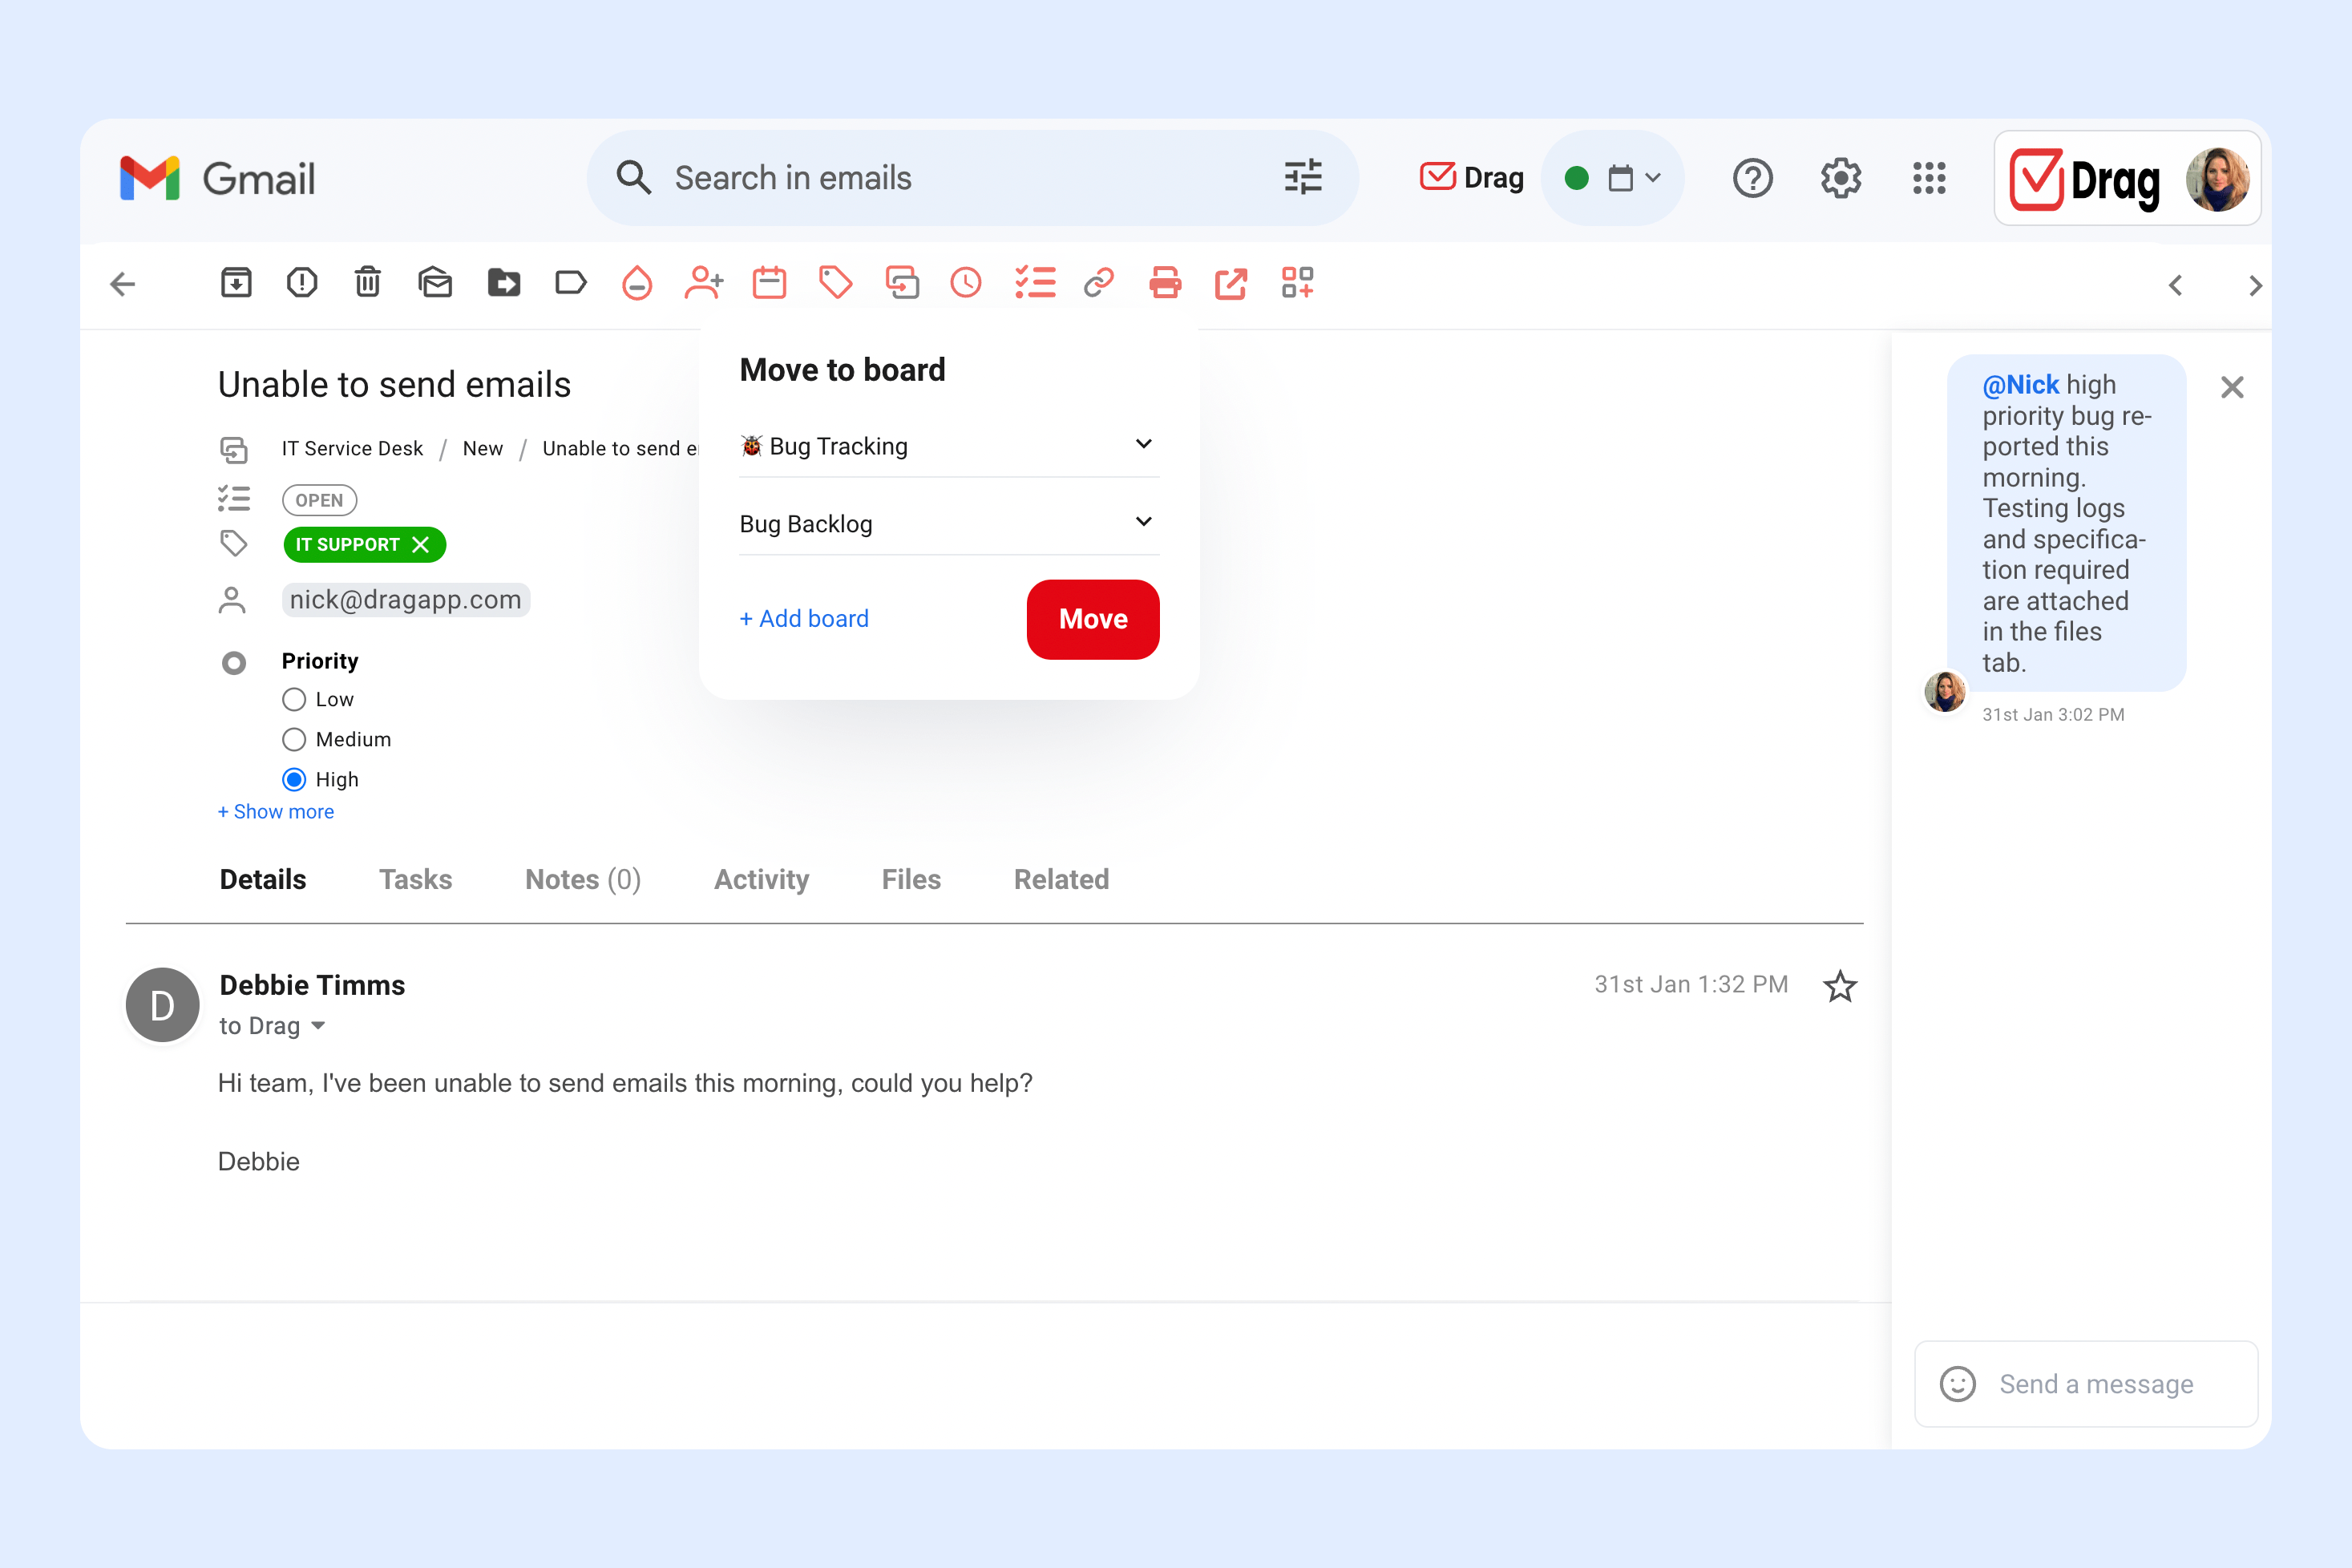The image size is (2352, 1568).
Task: Click the IT Service Desk breadcrumb
Action: click(352, 449)
